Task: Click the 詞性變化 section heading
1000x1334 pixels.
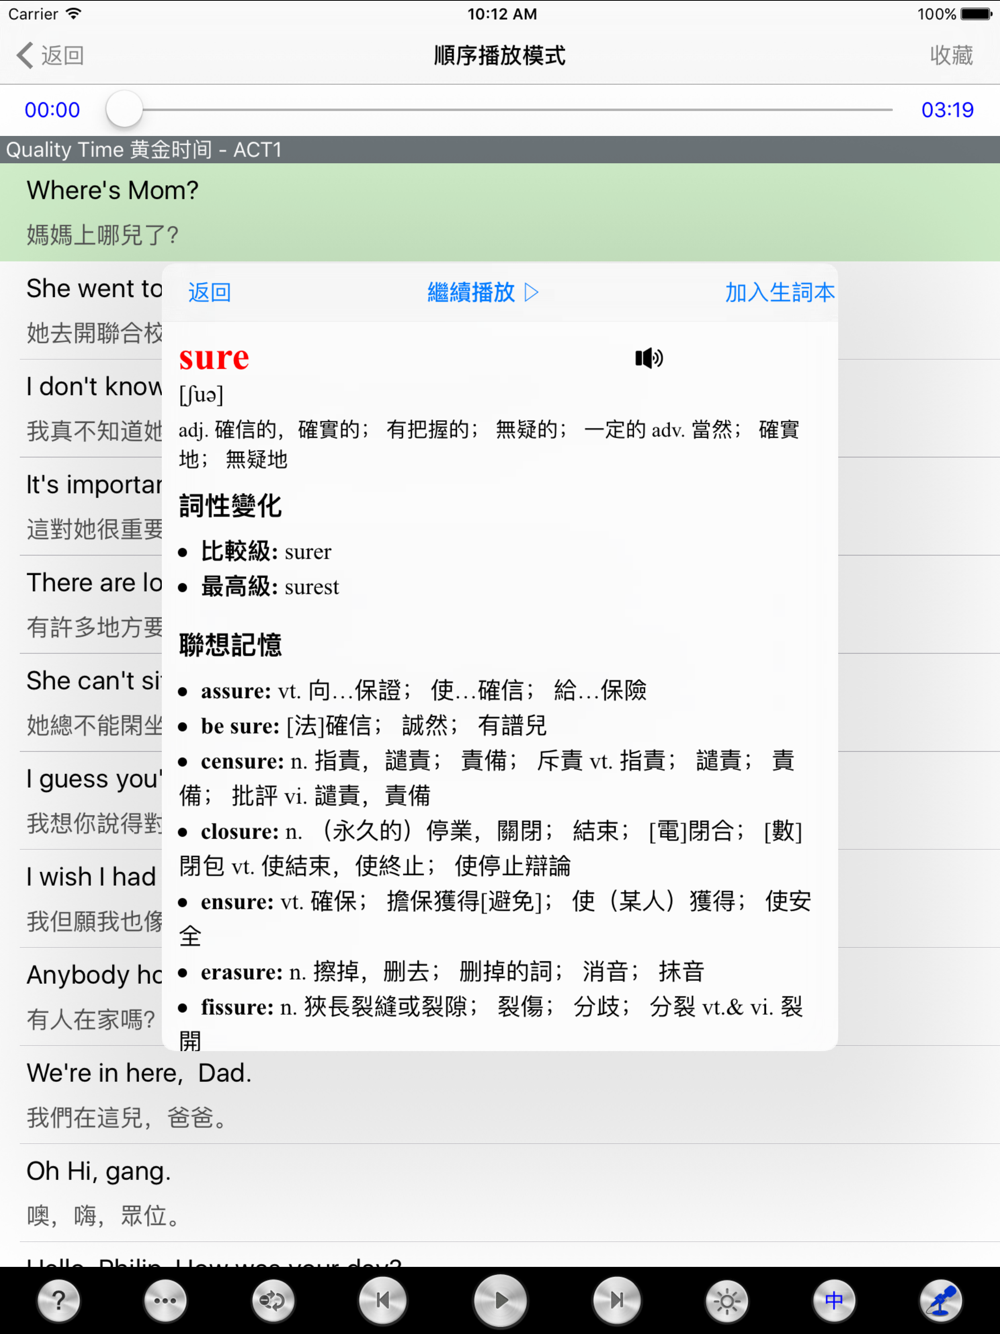Action: (230, 506)
